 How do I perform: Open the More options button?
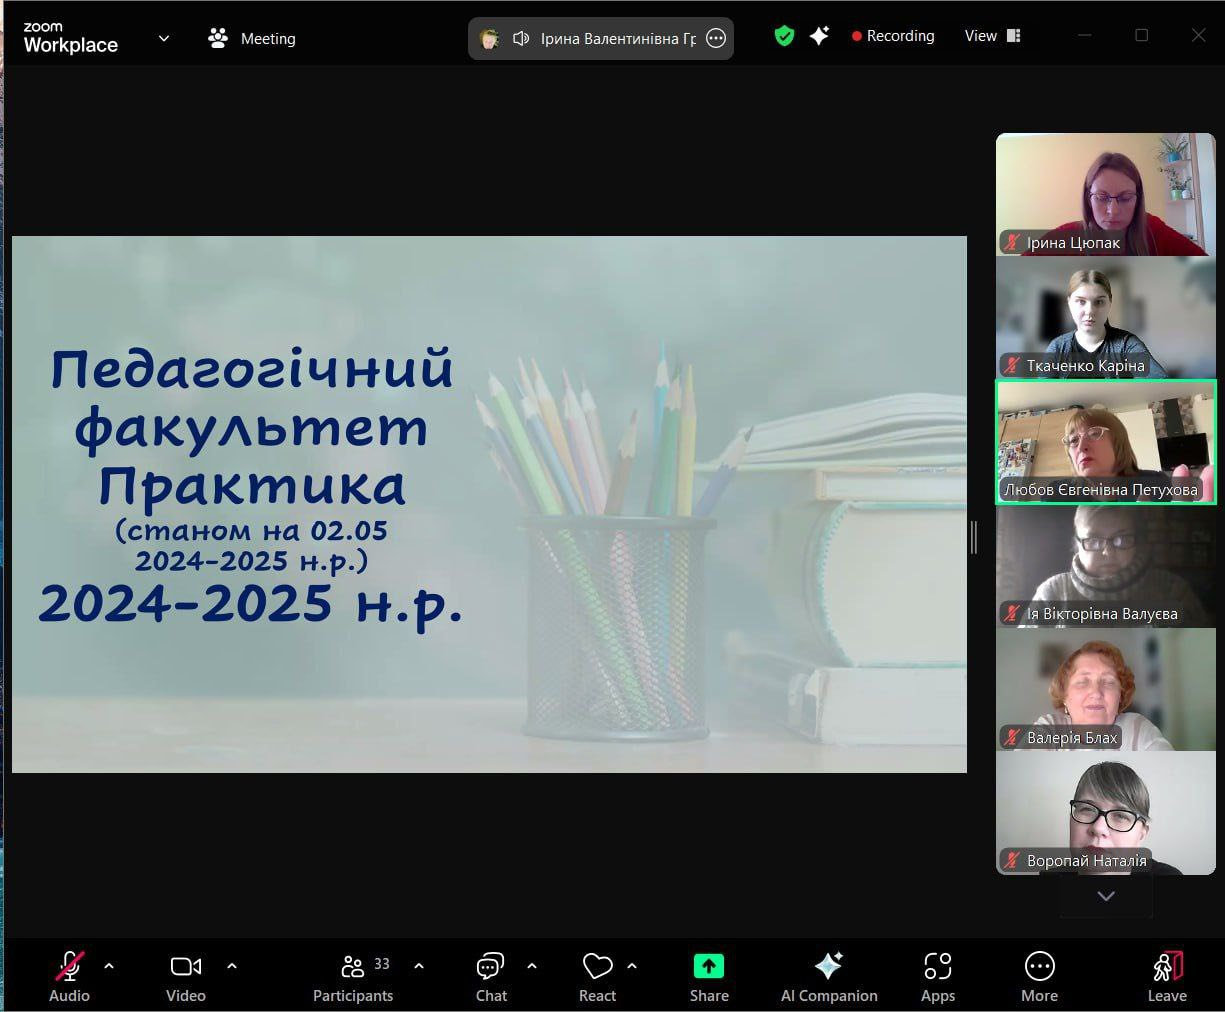1040,976
